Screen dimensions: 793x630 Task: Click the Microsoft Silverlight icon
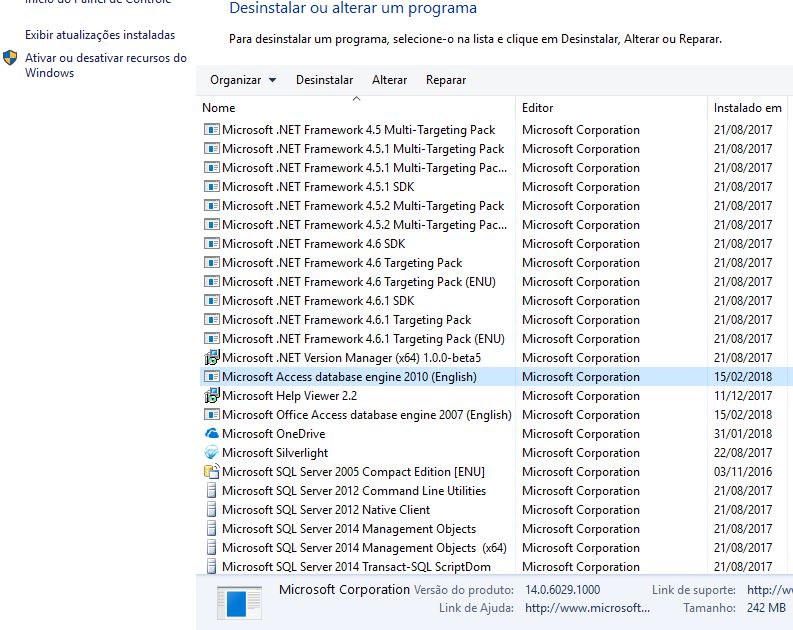click(x=211, y=453)
